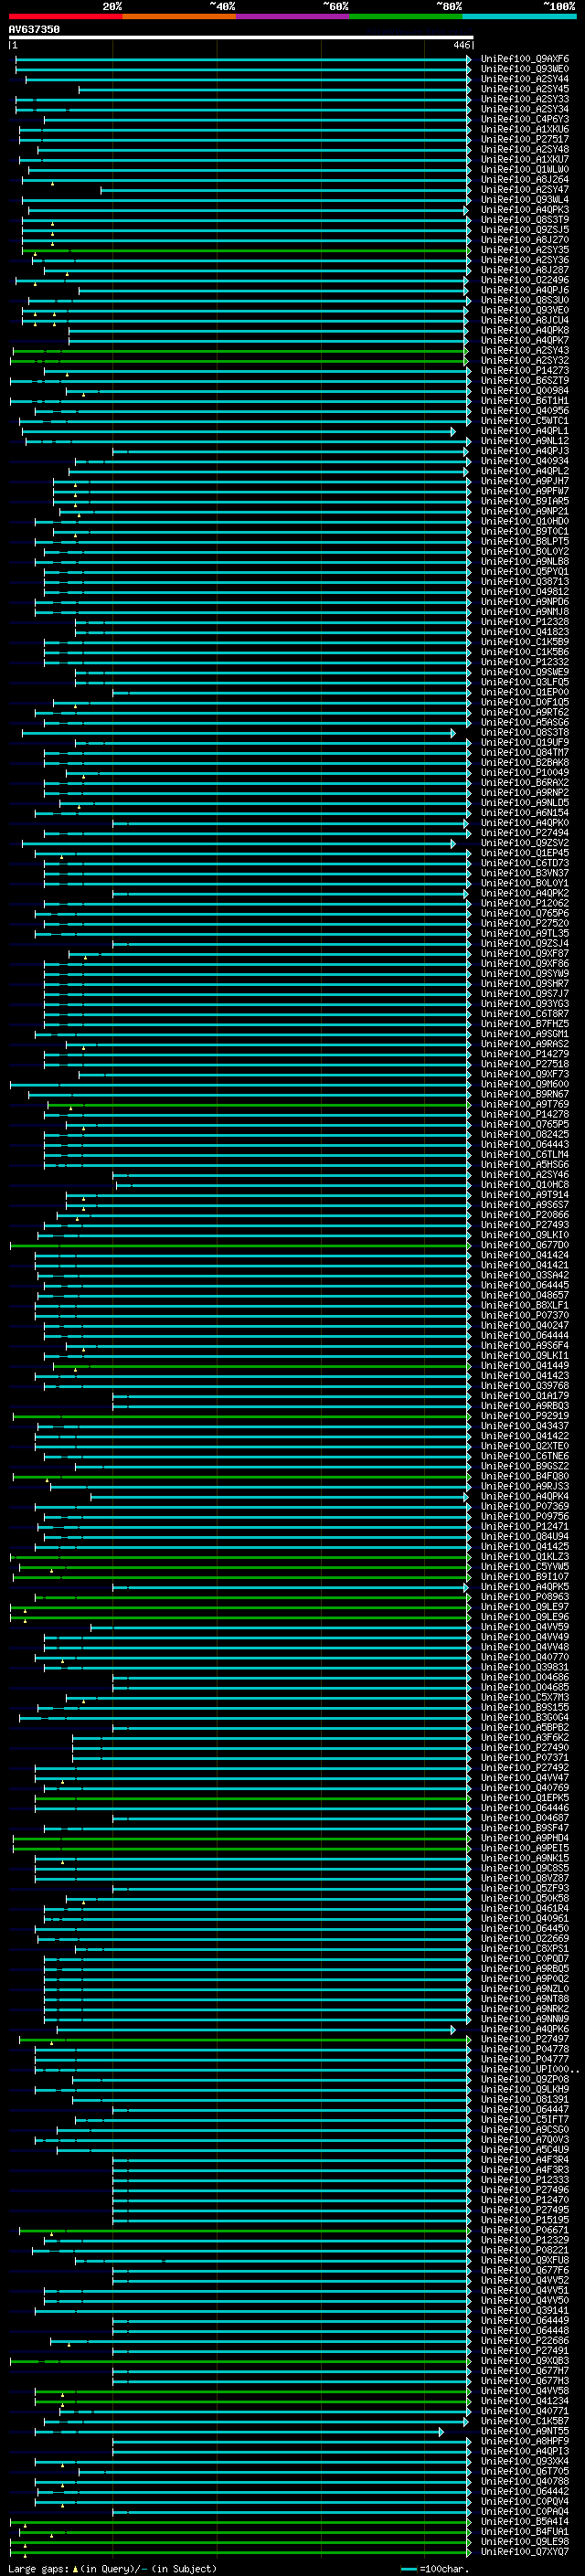Click hit label UniRef100_B6RAX2
585x2576 pixels.
point(525,783)
